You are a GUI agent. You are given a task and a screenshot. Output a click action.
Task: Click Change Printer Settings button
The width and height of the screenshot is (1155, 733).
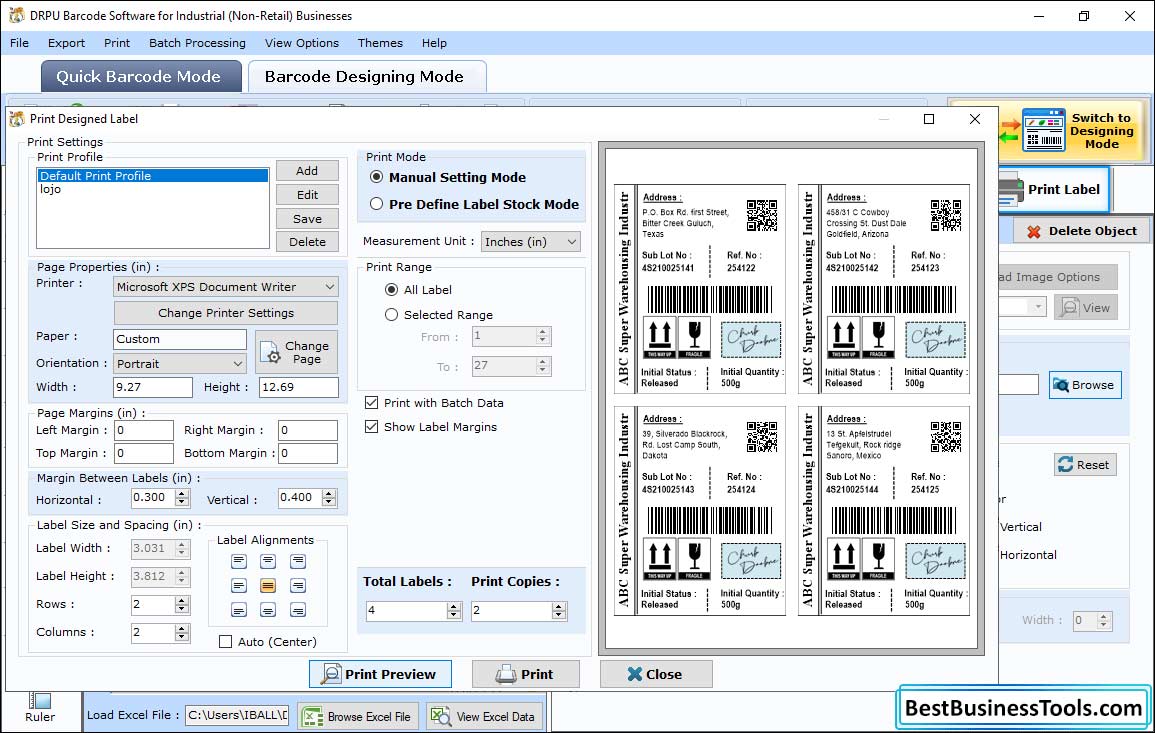coord(226,313)
